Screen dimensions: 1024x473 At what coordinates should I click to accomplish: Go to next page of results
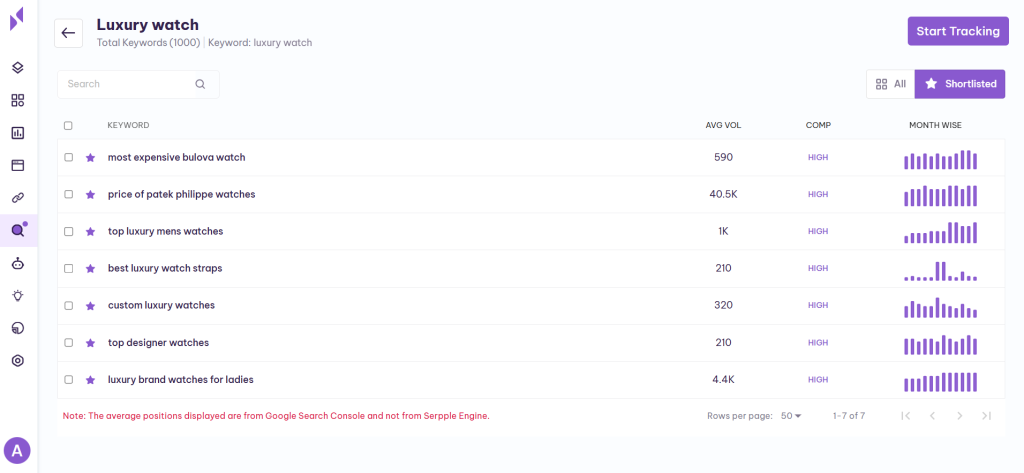(x=959, y=416)
